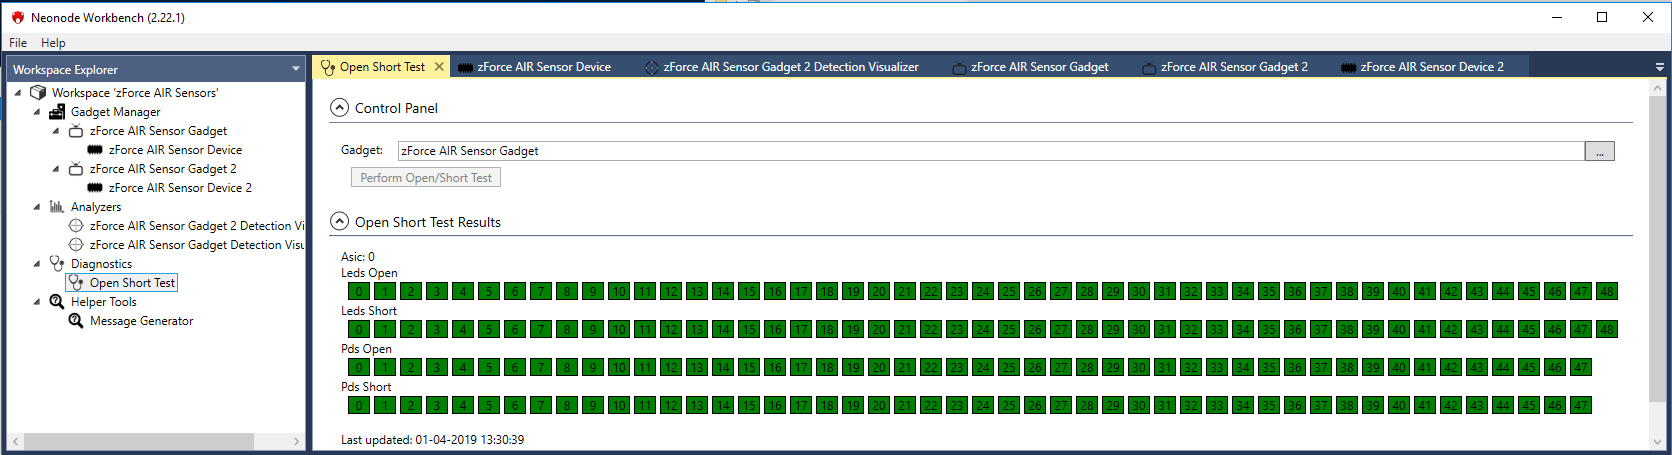Click the gadget browse ellipsis button
1672x455 pixels.
1599,151
